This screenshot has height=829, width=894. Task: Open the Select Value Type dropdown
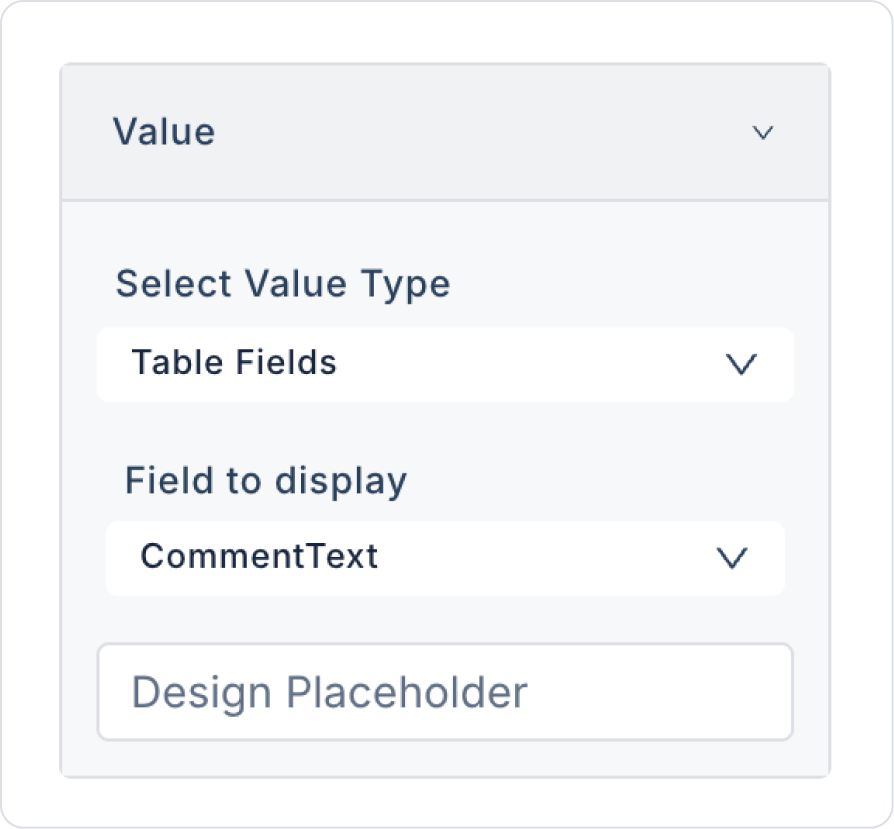pos(444,364)
